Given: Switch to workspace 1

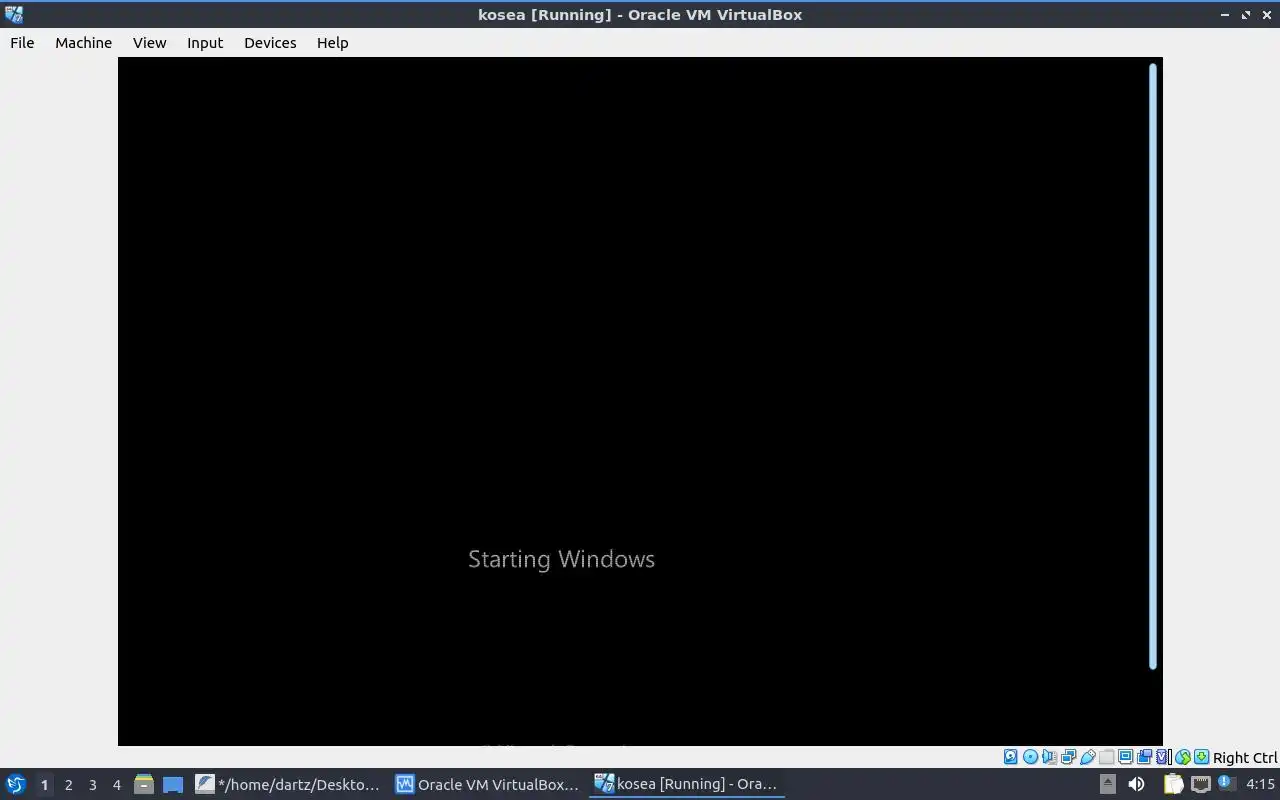Looking at the screenshot, I should (44, 785).
